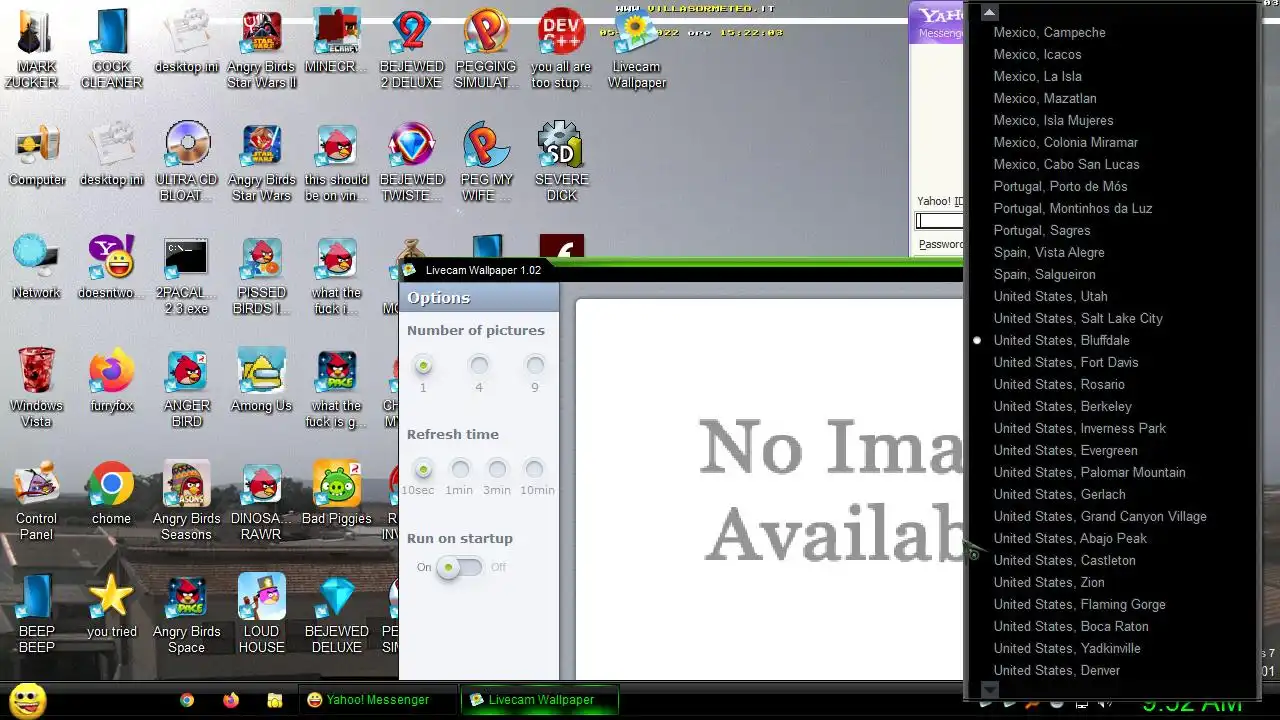Click the smiley face Start button
This screenshot has width=1280, height=720.
[27, 700]
